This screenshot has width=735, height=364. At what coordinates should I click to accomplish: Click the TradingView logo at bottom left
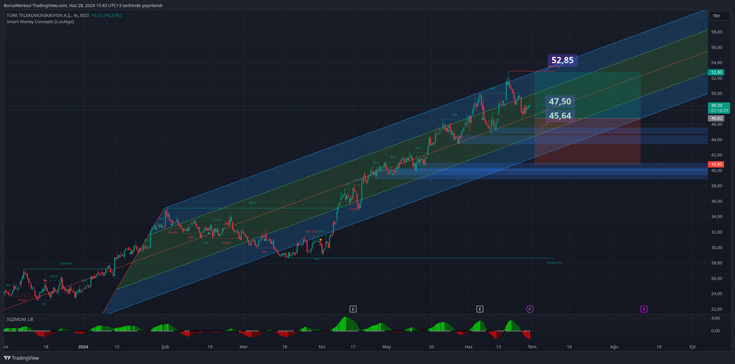coord(20,358)
